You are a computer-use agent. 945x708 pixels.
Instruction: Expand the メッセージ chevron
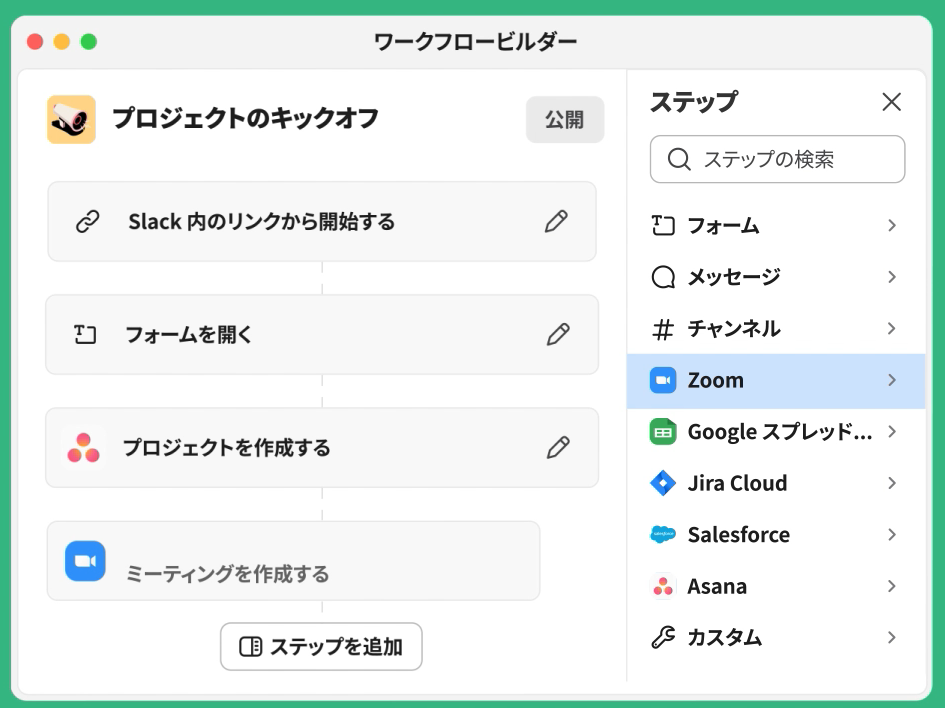coord(891,277)
